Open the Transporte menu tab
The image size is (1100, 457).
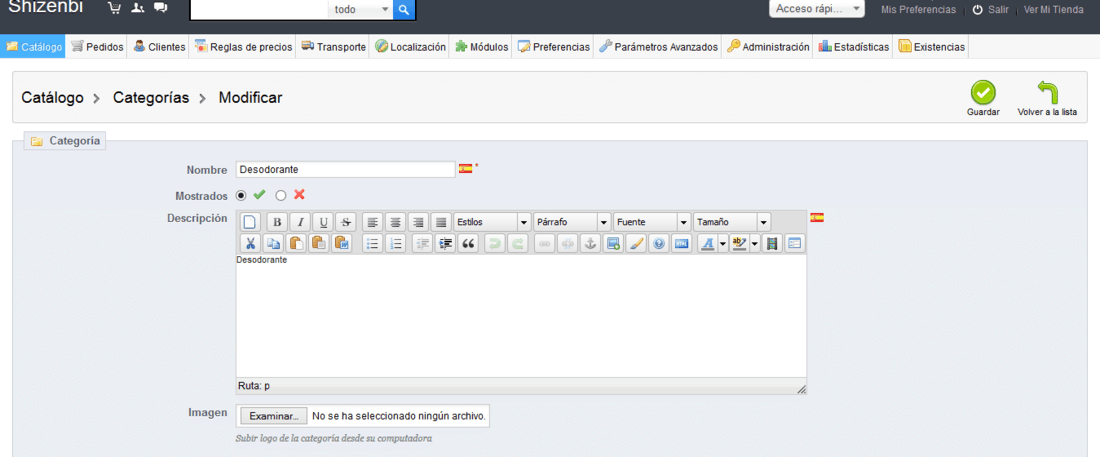[x=333, y=47]
